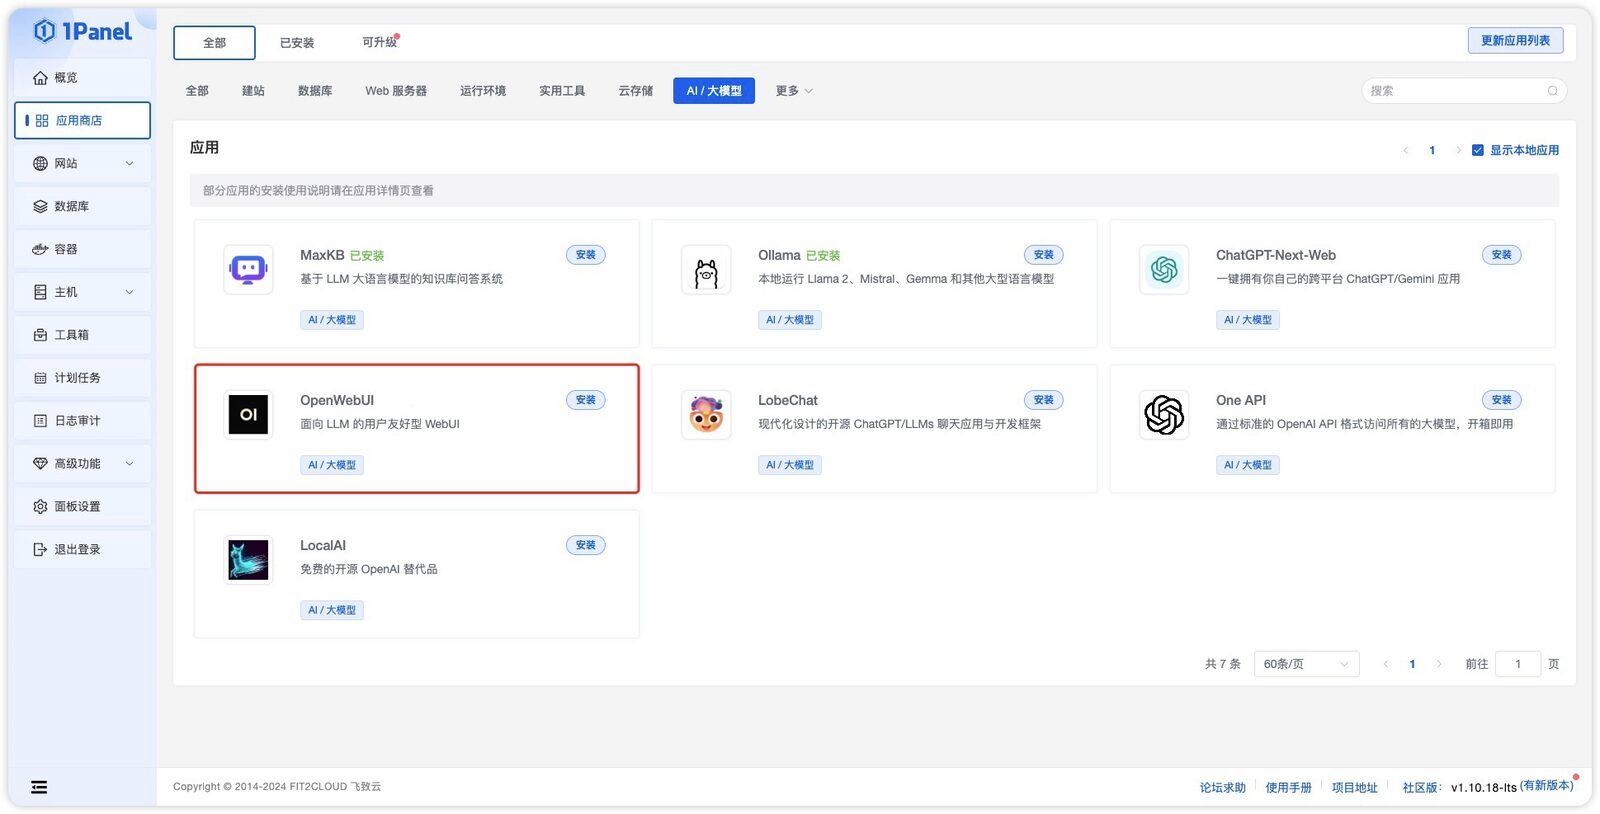Screen dimensions: 1600x814
Task: Open the 论坛求助 link
Action: [x=1223, y=788]
